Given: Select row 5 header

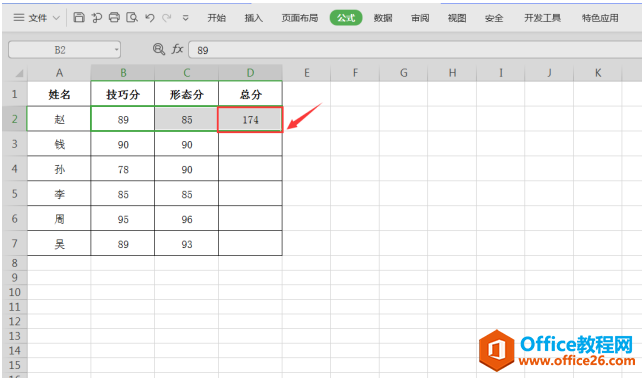Looking at the screenshot, I should click(x=15, y=193).
